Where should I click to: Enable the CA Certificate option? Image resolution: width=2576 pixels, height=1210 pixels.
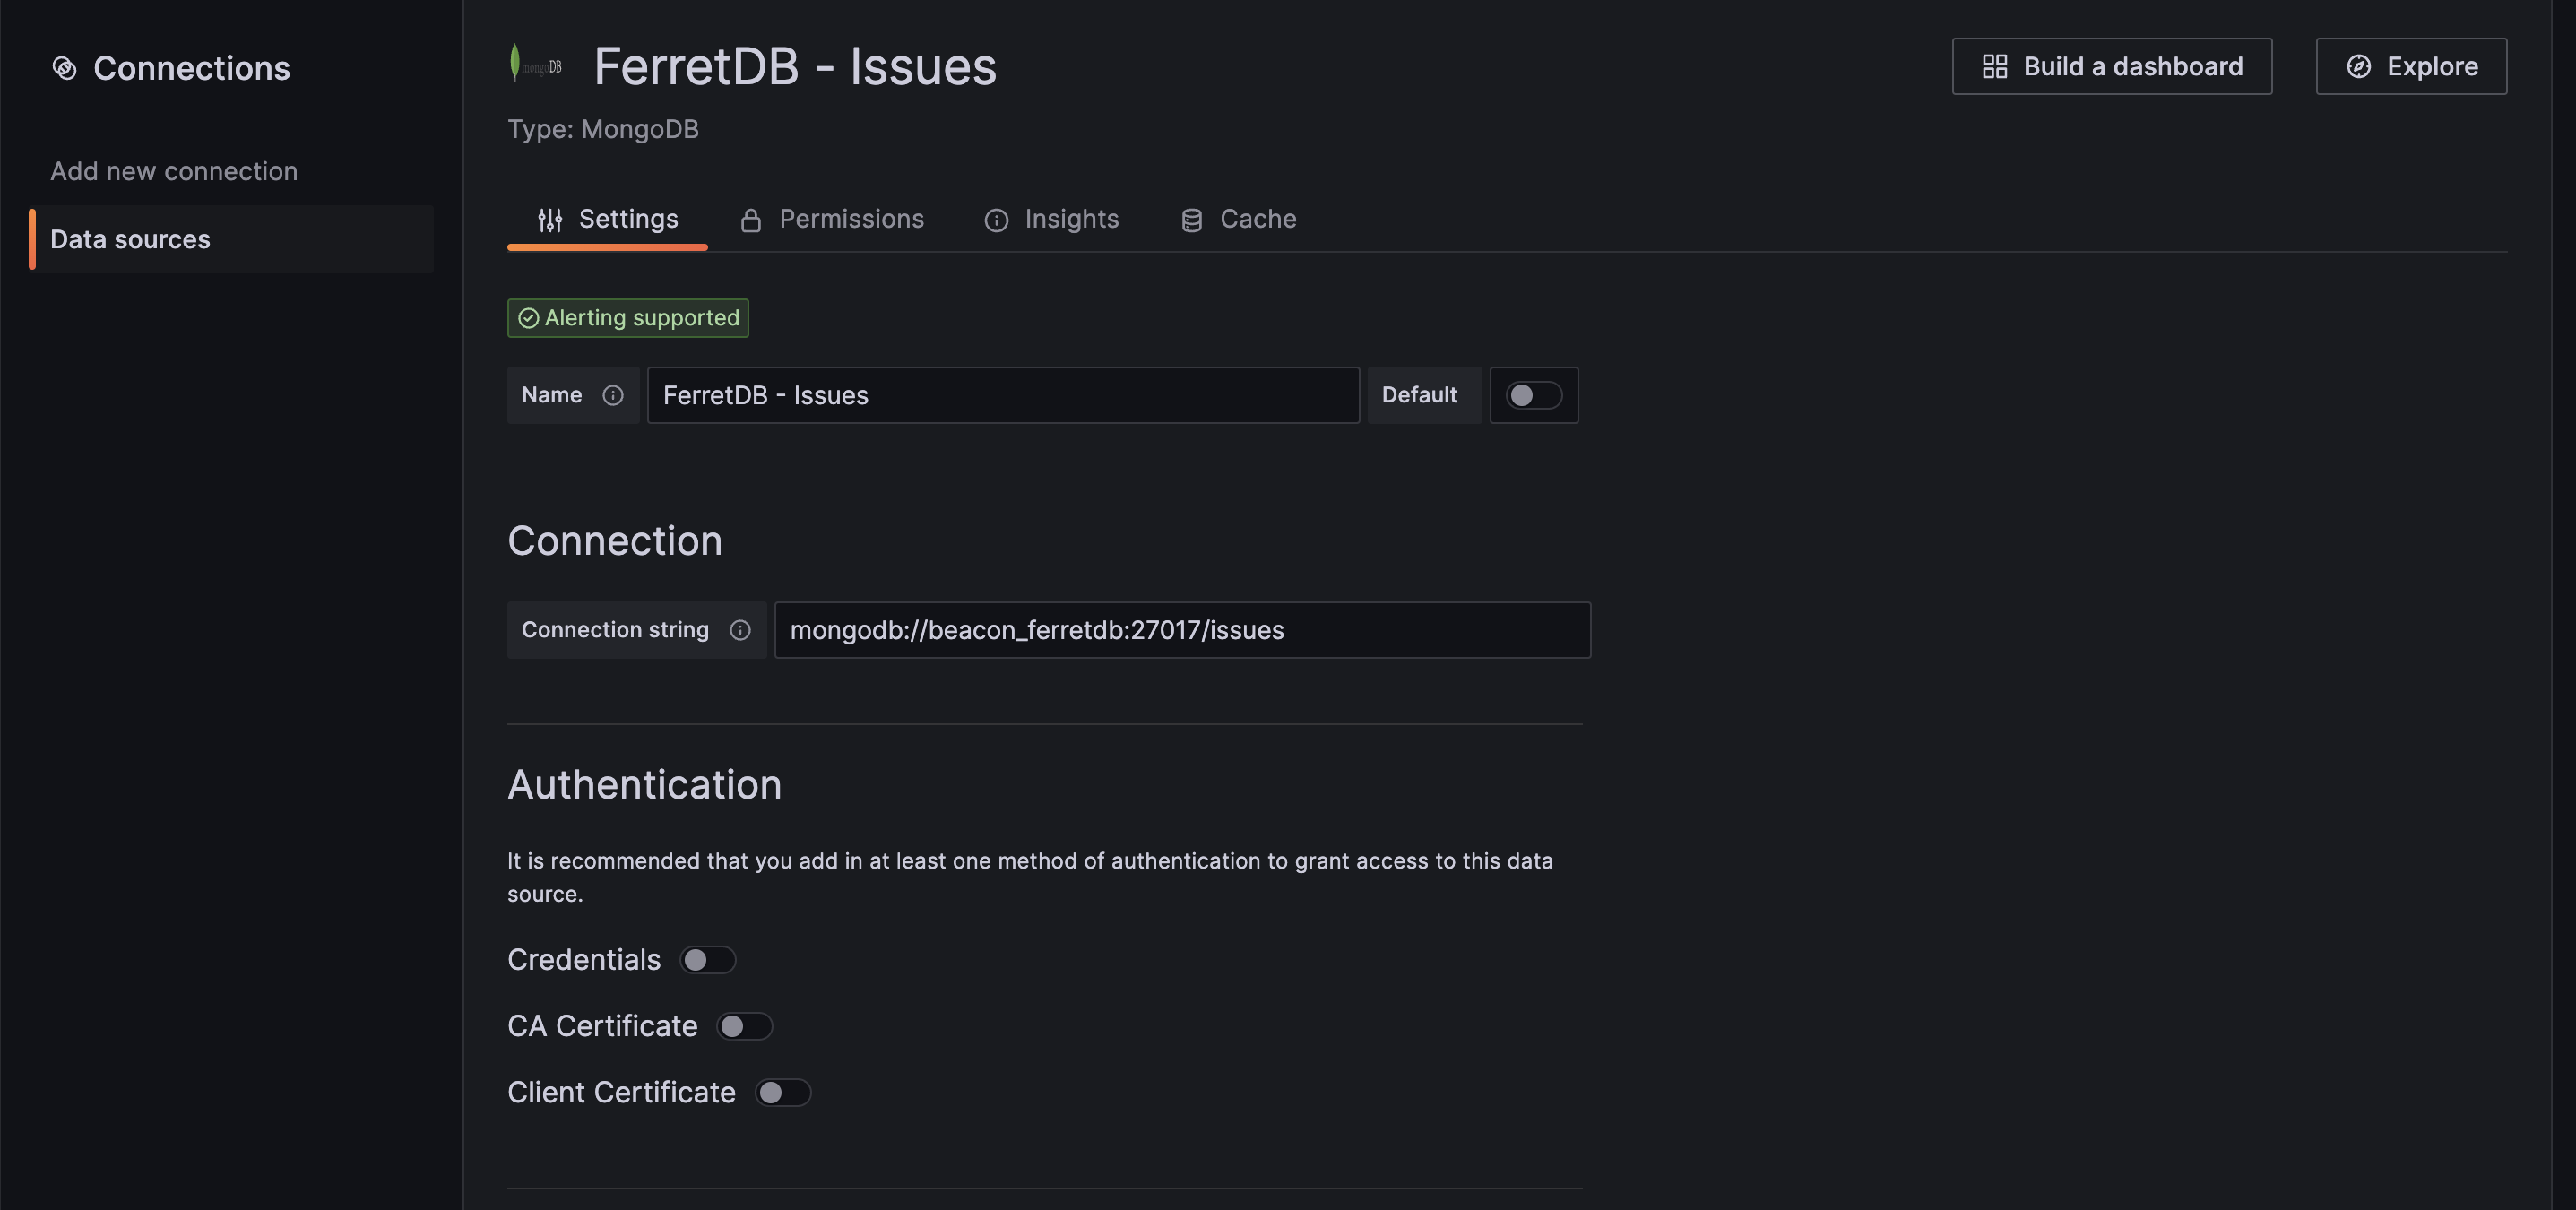[745, 1026]
